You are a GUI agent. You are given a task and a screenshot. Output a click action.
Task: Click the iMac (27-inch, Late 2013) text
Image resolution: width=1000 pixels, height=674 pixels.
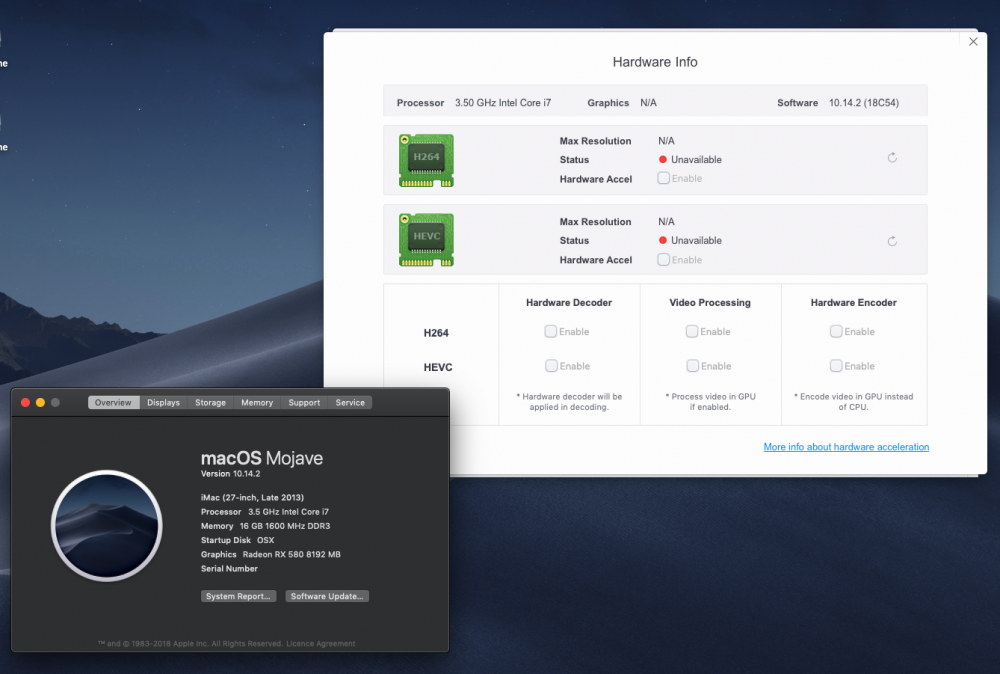click(x=253, y=497)
